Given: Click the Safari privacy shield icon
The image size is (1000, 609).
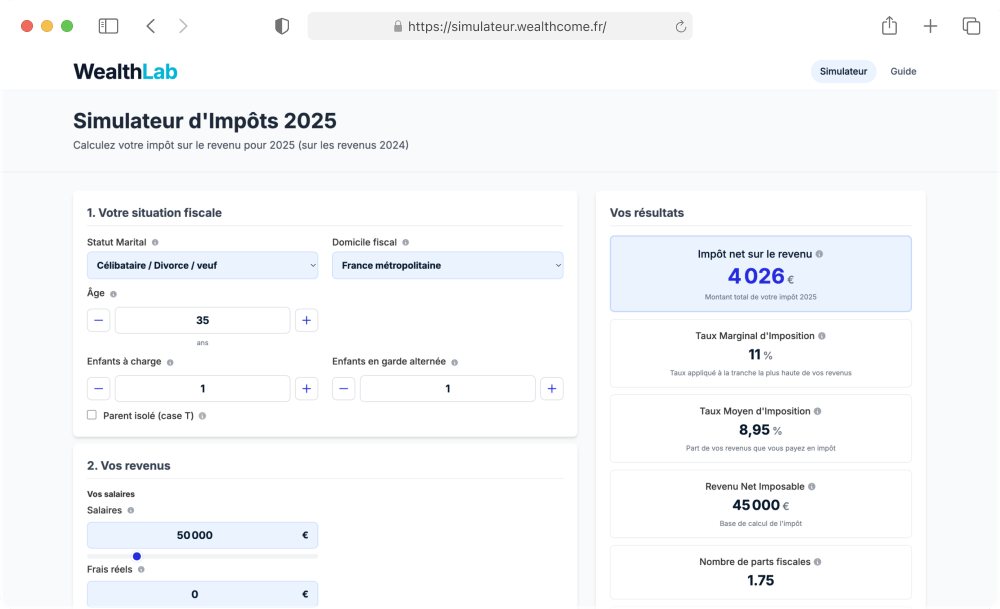Looking at the screenshot, I should click(x=282, y=25).
